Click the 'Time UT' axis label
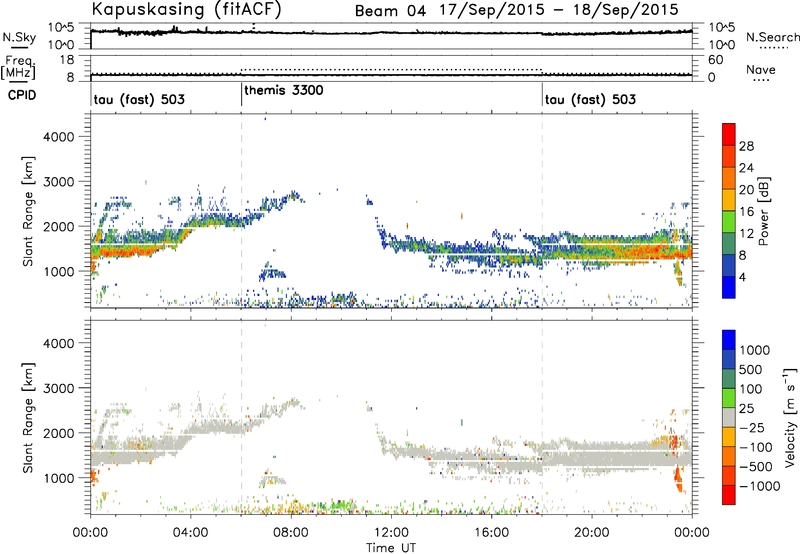The height and width of the screenshot is (554, 800). pos(391,548)
